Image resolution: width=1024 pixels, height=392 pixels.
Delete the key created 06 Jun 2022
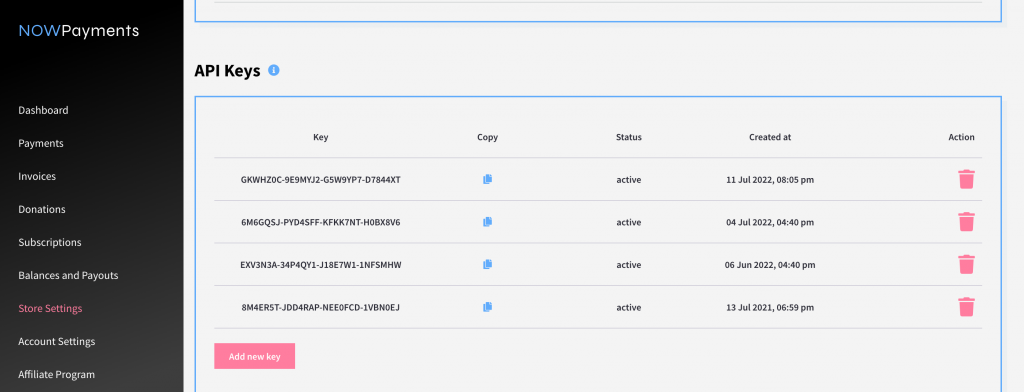tap(966, 264)
